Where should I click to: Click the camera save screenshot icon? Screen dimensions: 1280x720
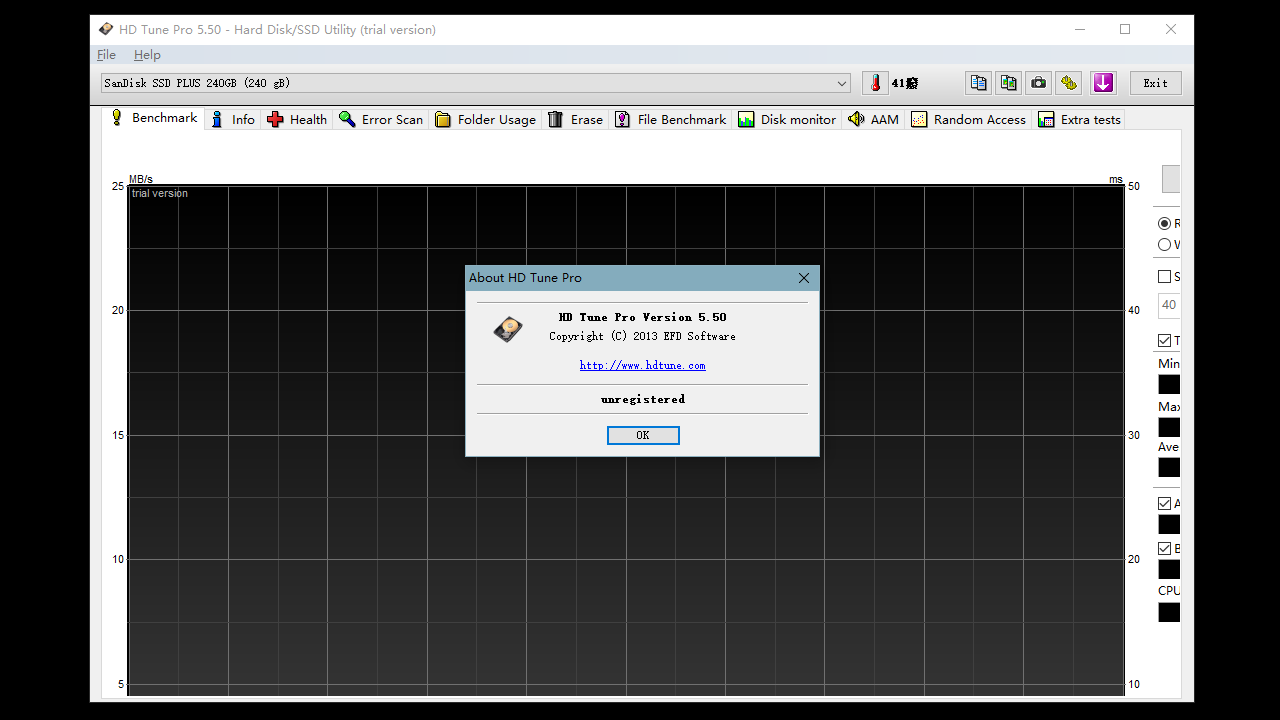1039,83
